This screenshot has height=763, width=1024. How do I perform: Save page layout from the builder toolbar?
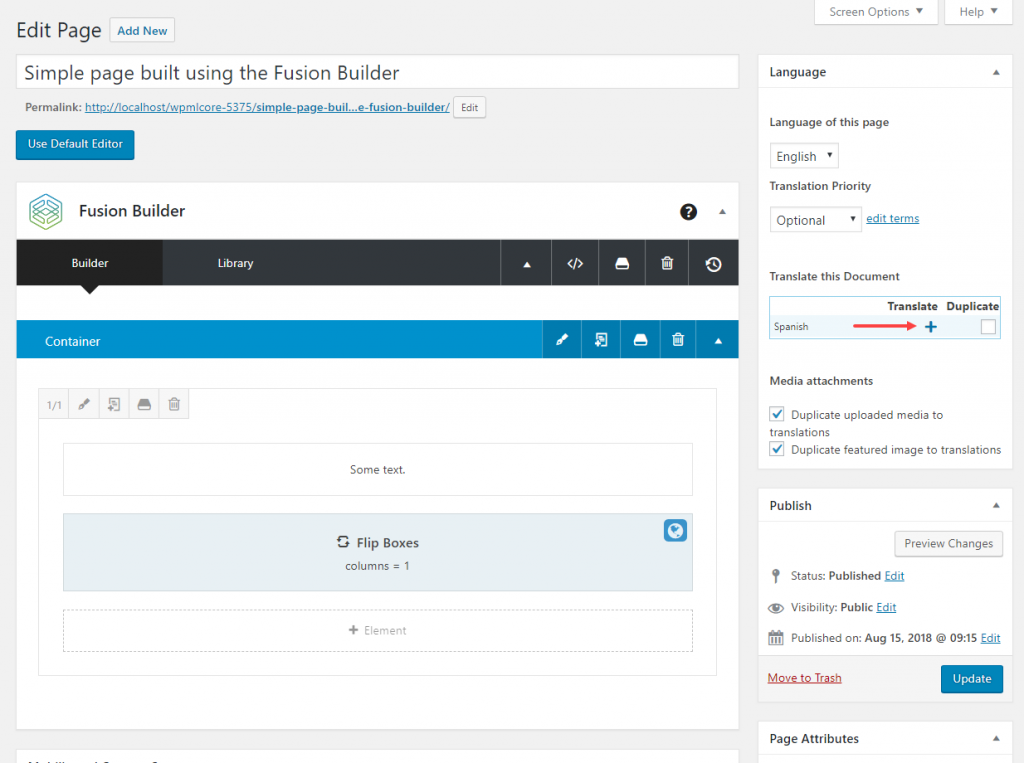[x=622, y=263]
